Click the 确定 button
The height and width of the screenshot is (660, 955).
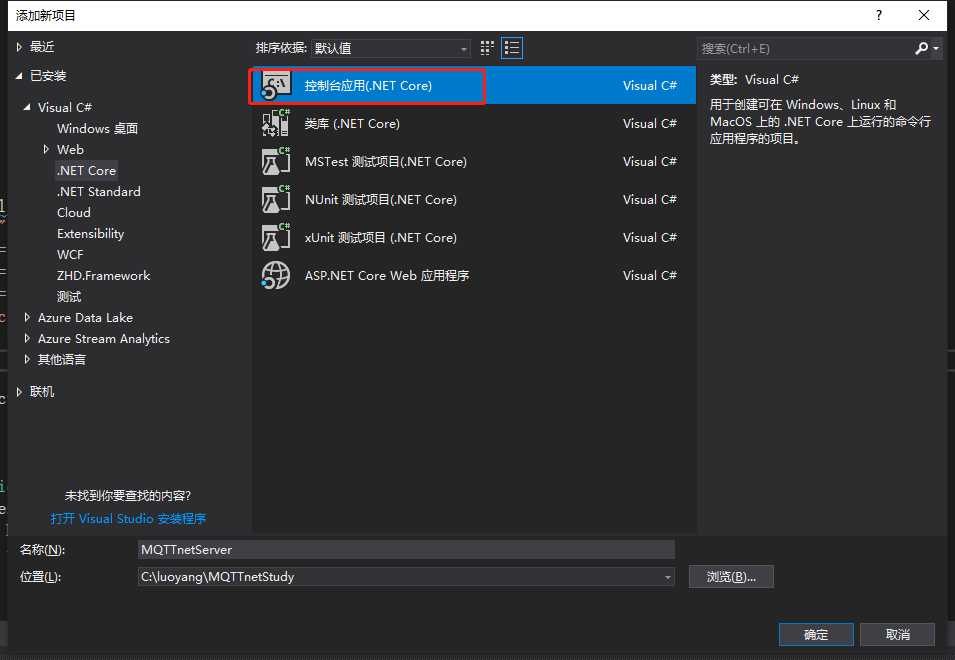pos(816,634)
